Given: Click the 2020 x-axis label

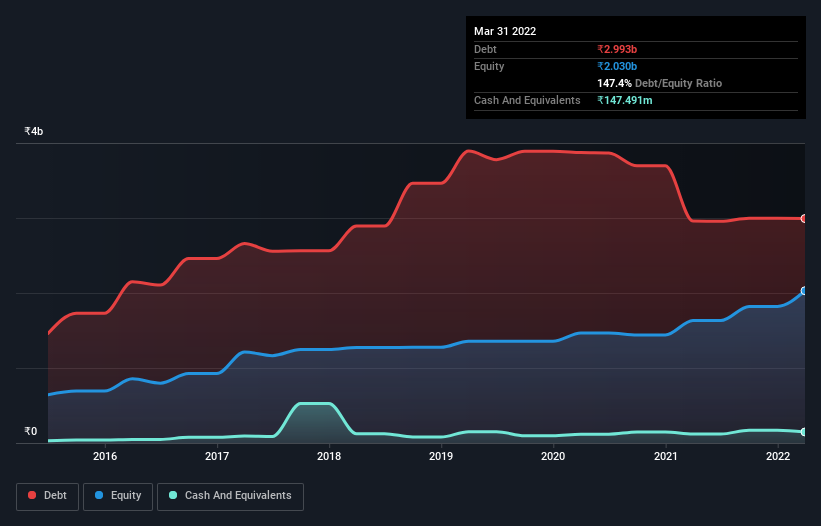Looking at the screenshot, I should 553,456.
